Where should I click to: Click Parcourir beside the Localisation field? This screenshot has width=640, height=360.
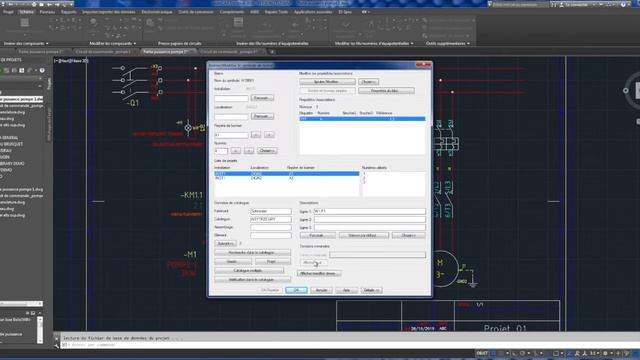tap(262, 116)
